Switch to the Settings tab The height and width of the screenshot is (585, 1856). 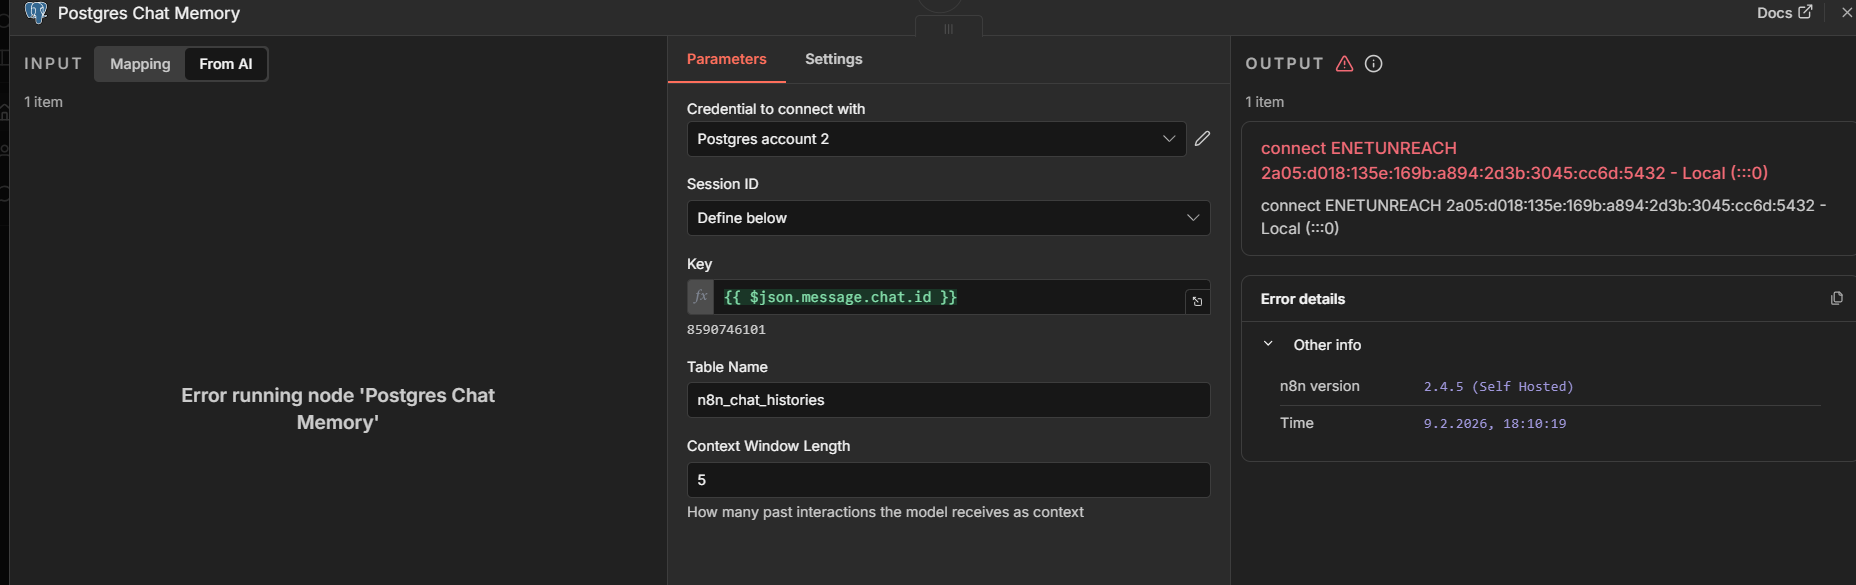833,59
